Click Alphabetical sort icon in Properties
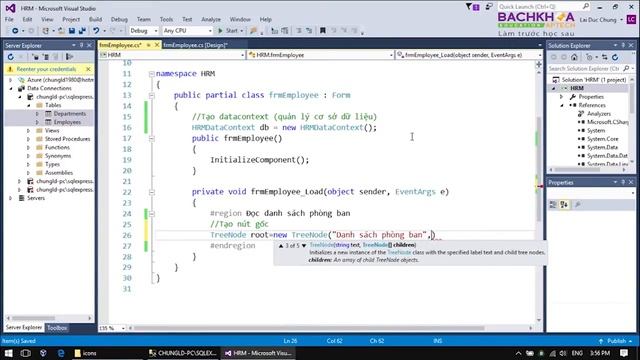The width and height of the screenshot is (640, 360). [564, 204]
